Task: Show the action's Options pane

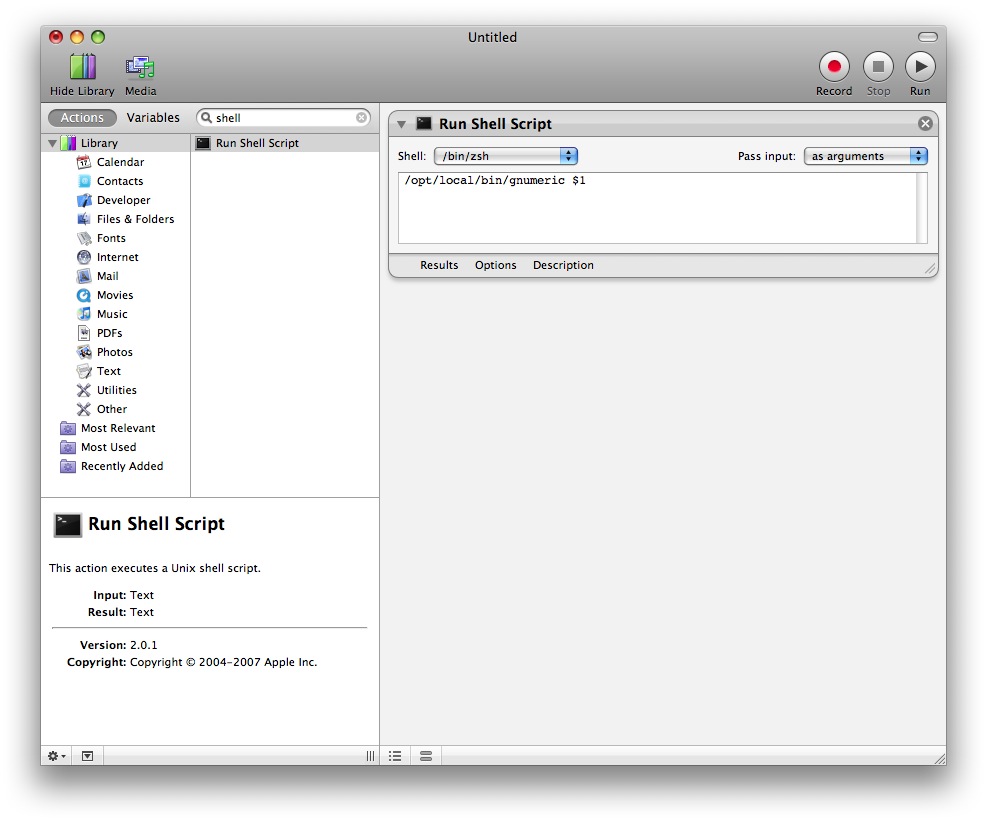Action: (496, 265)
